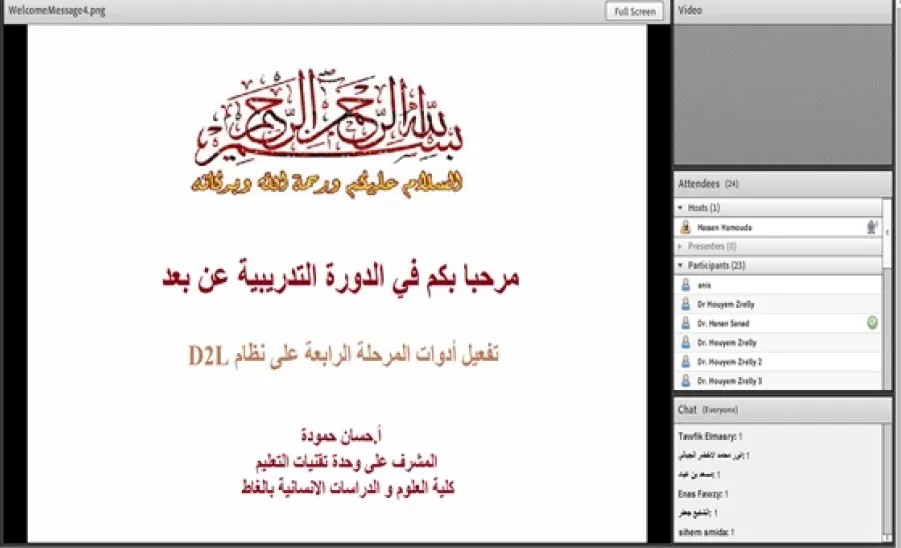Collapse the Participants (23) group

(680, 265)
